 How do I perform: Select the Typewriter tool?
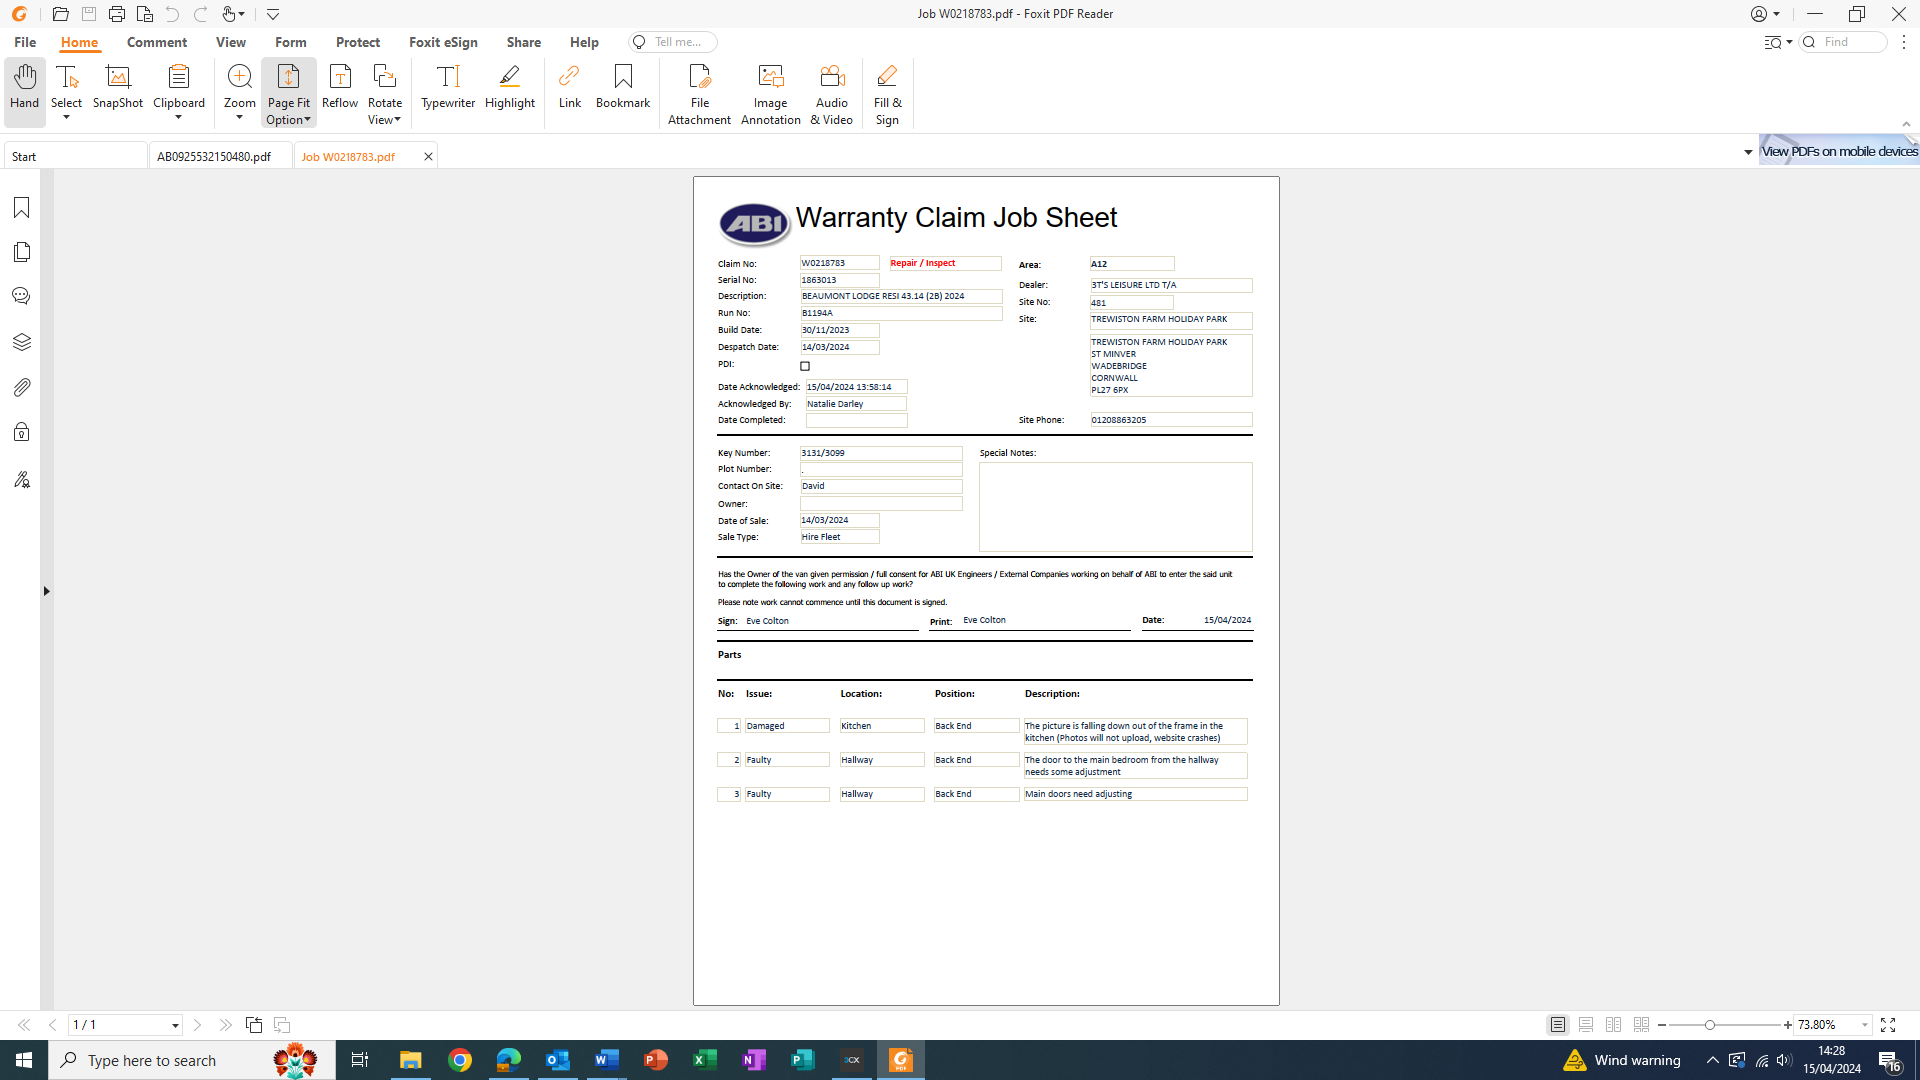[x=447, y=87]
